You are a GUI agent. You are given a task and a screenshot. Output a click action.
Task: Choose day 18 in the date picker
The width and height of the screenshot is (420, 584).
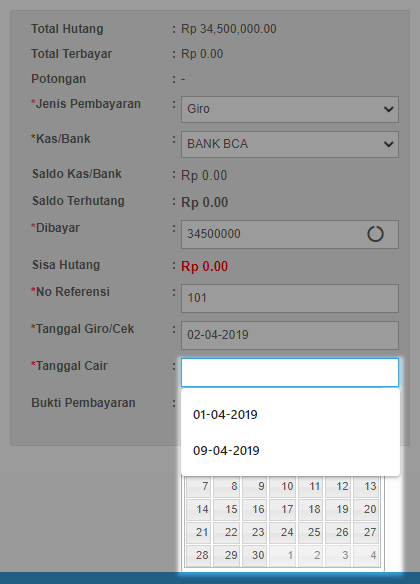310,509
